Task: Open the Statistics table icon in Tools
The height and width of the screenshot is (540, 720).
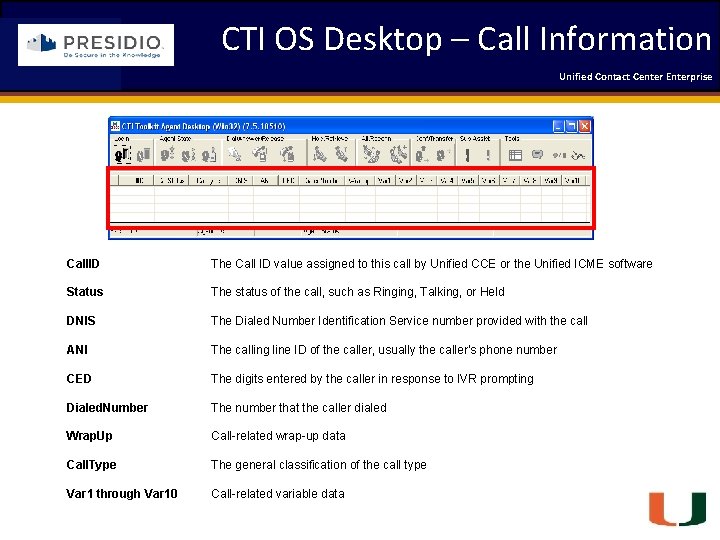Action: tap(515, 155)
